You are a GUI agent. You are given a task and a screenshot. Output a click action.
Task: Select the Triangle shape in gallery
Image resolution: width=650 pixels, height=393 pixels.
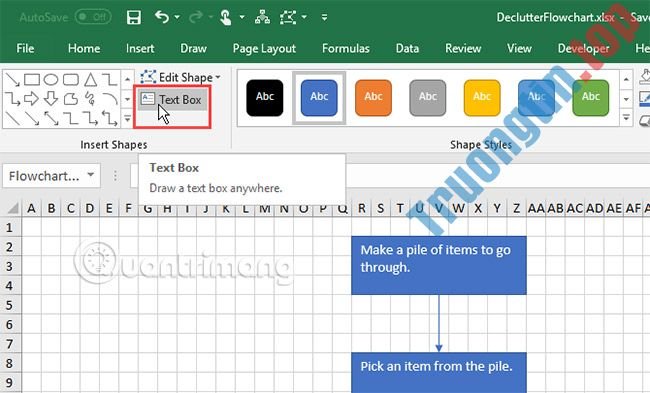90,79
